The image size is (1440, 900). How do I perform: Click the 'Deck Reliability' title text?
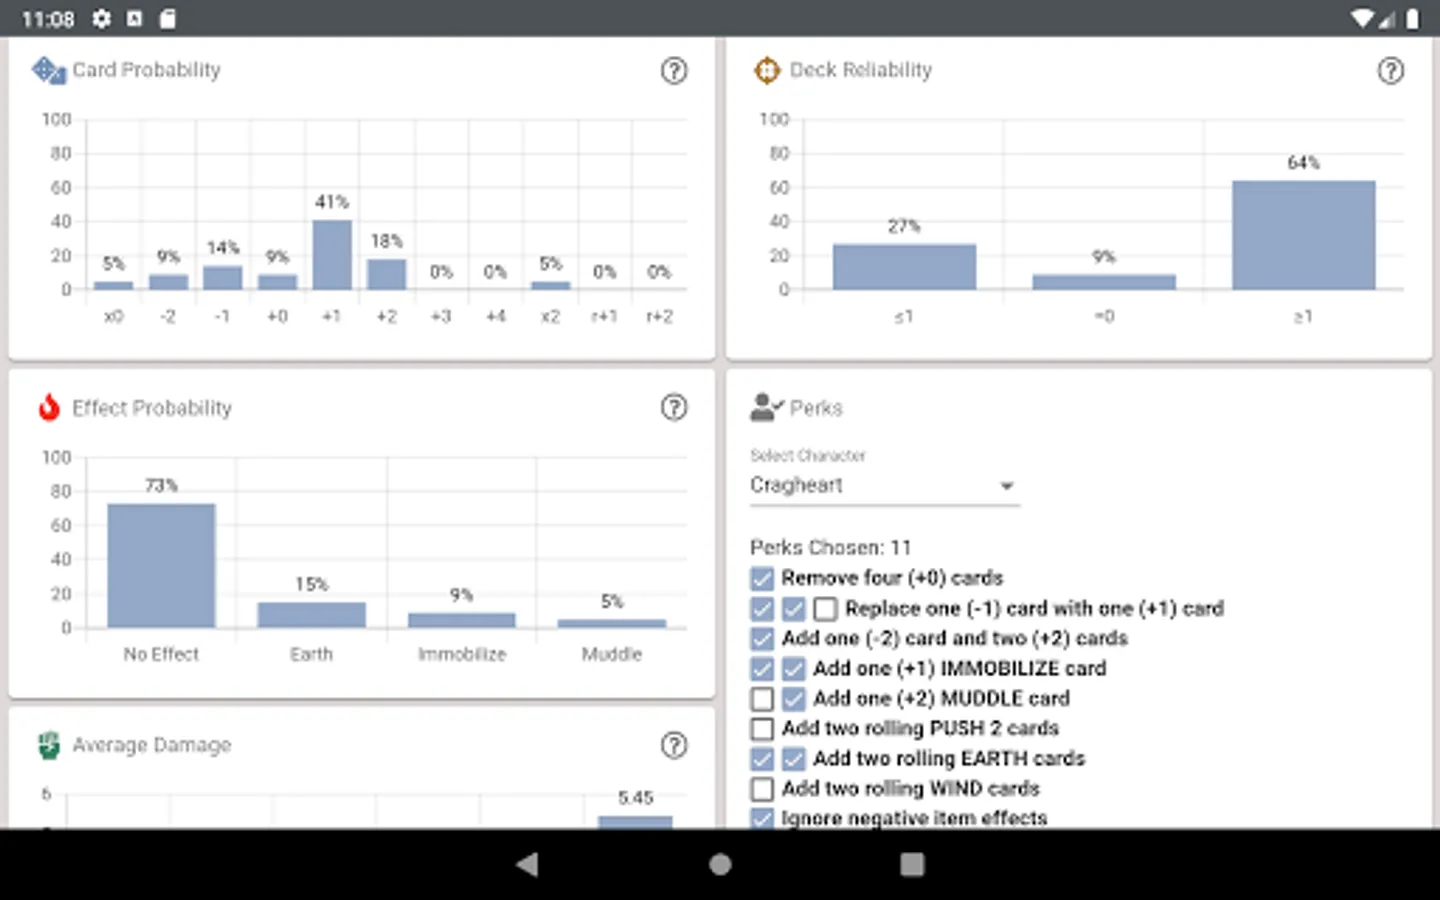(x=860, y=70)
